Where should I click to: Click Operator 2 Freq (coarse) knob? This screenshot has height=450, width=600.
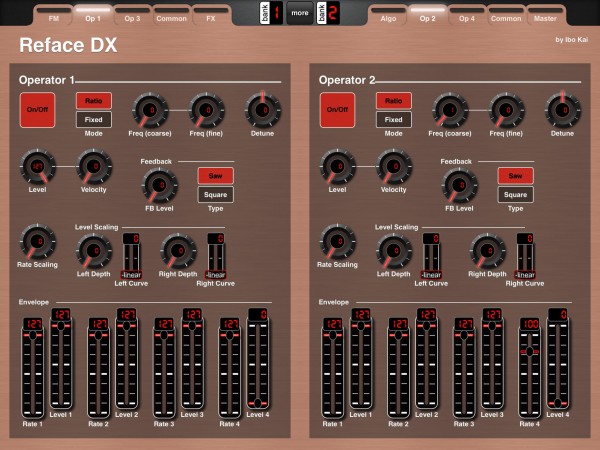click(450, 110)
